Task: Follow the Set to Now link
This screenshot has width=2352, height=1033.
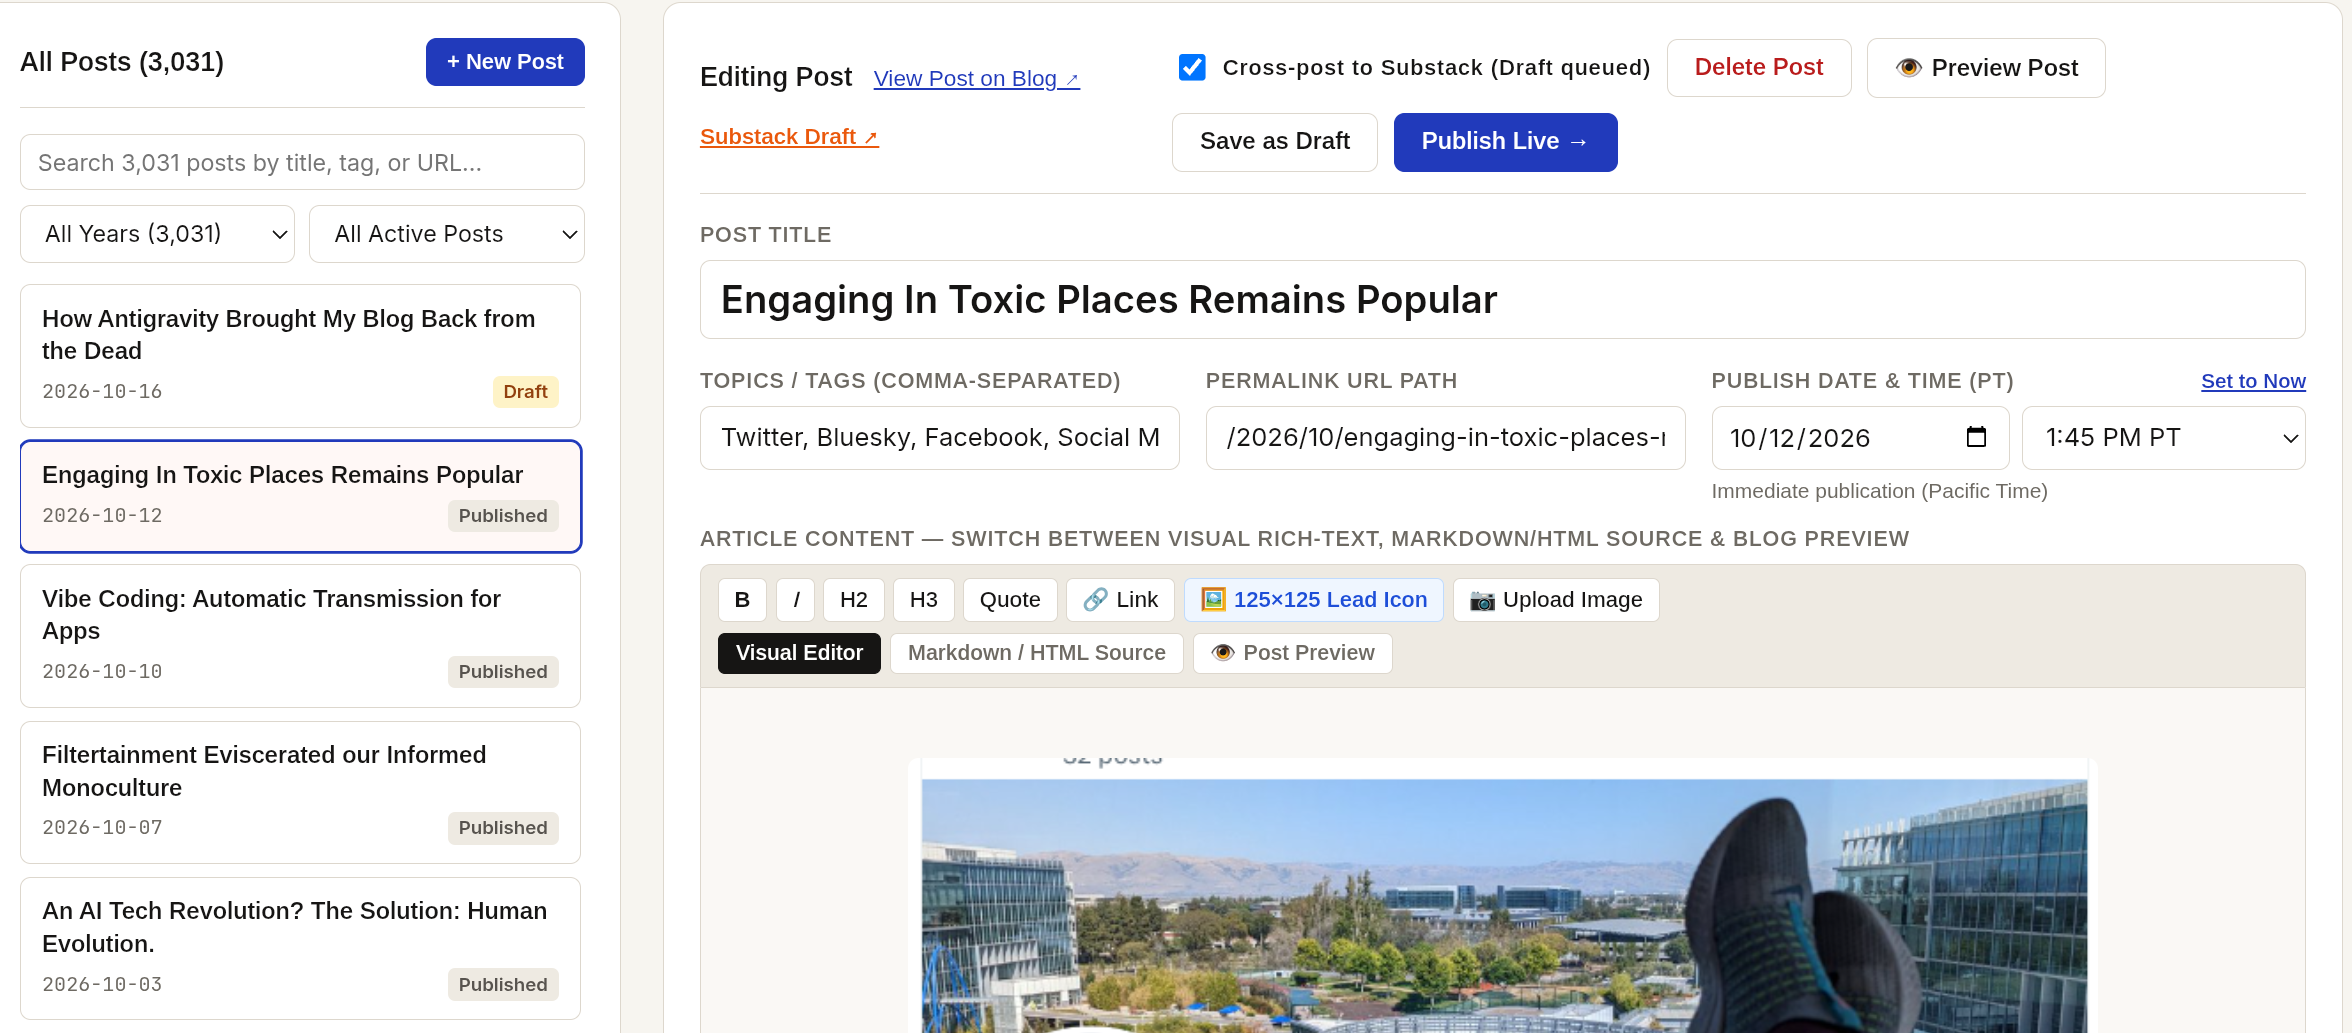Action: 2253,381
